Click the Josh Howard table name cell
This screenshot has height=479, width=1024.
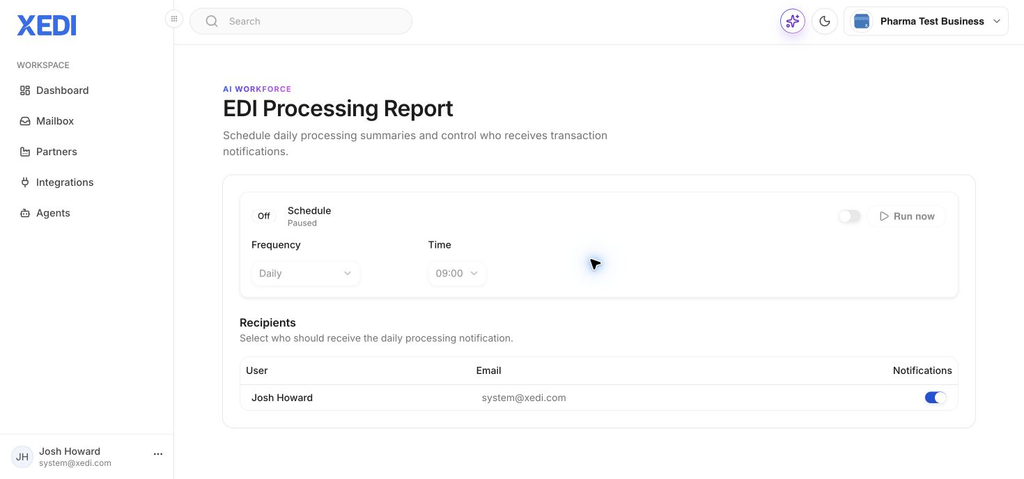282,397
